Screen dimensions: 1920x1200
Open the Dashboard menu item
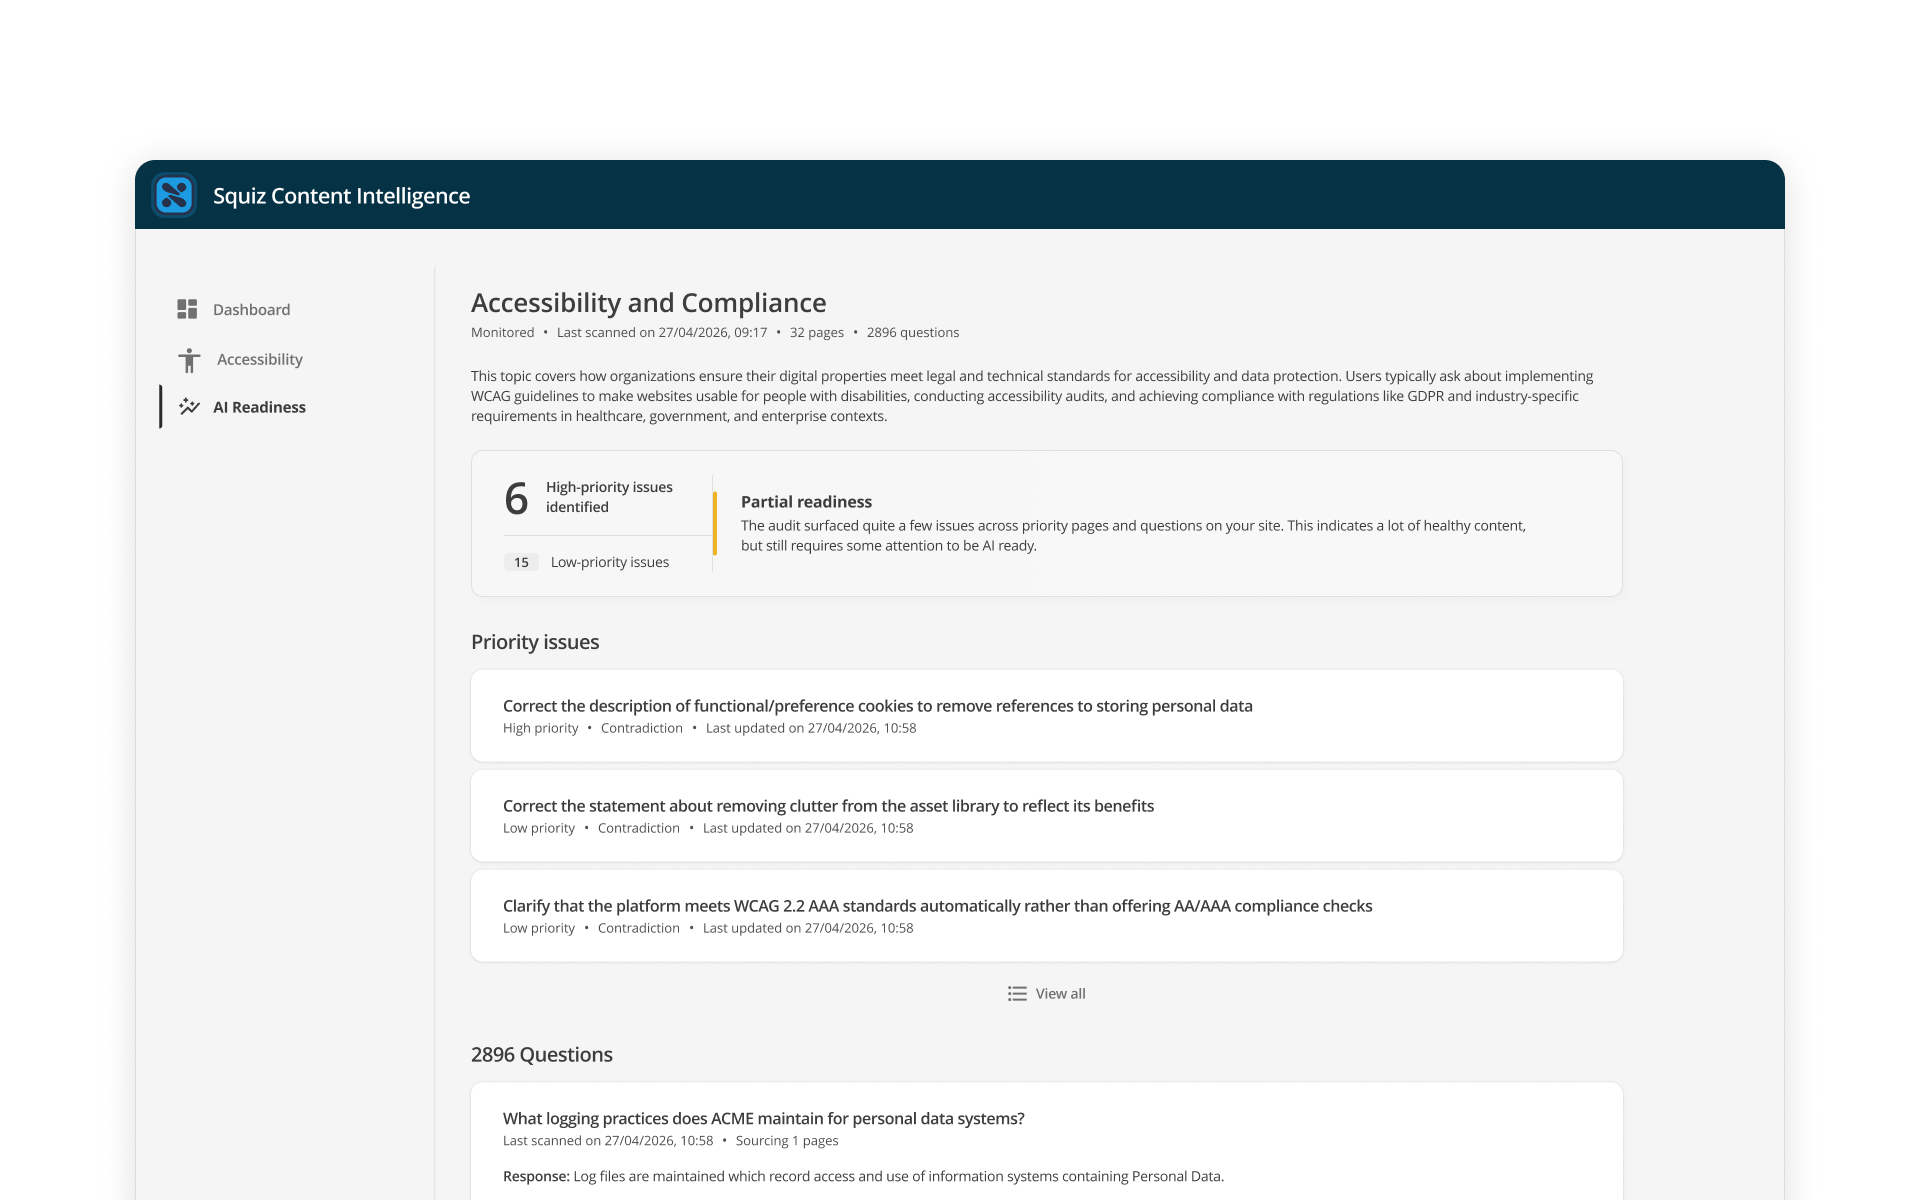pos(234,310)
